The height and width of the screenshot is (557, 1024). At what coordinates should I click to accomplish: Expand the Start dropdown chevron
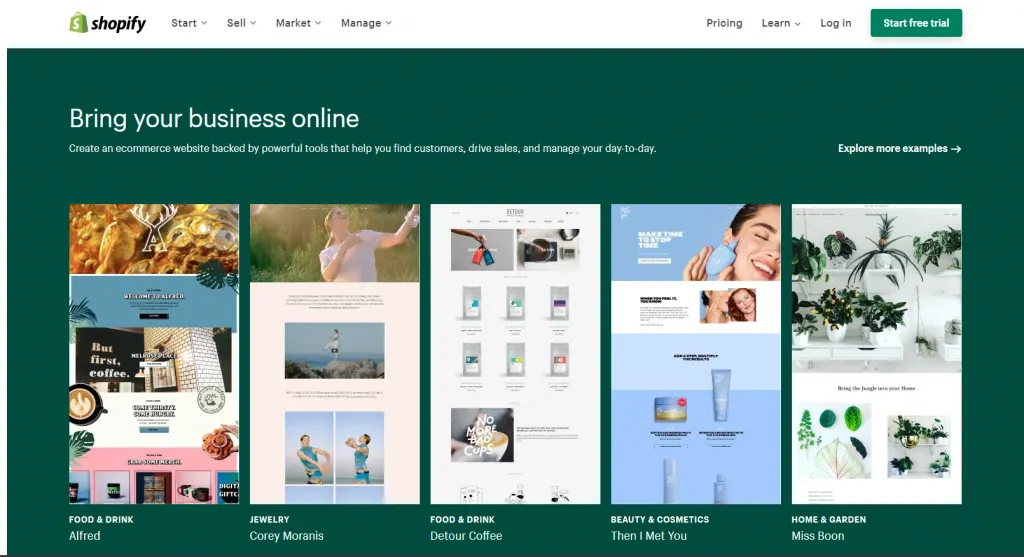coord(204,23)
